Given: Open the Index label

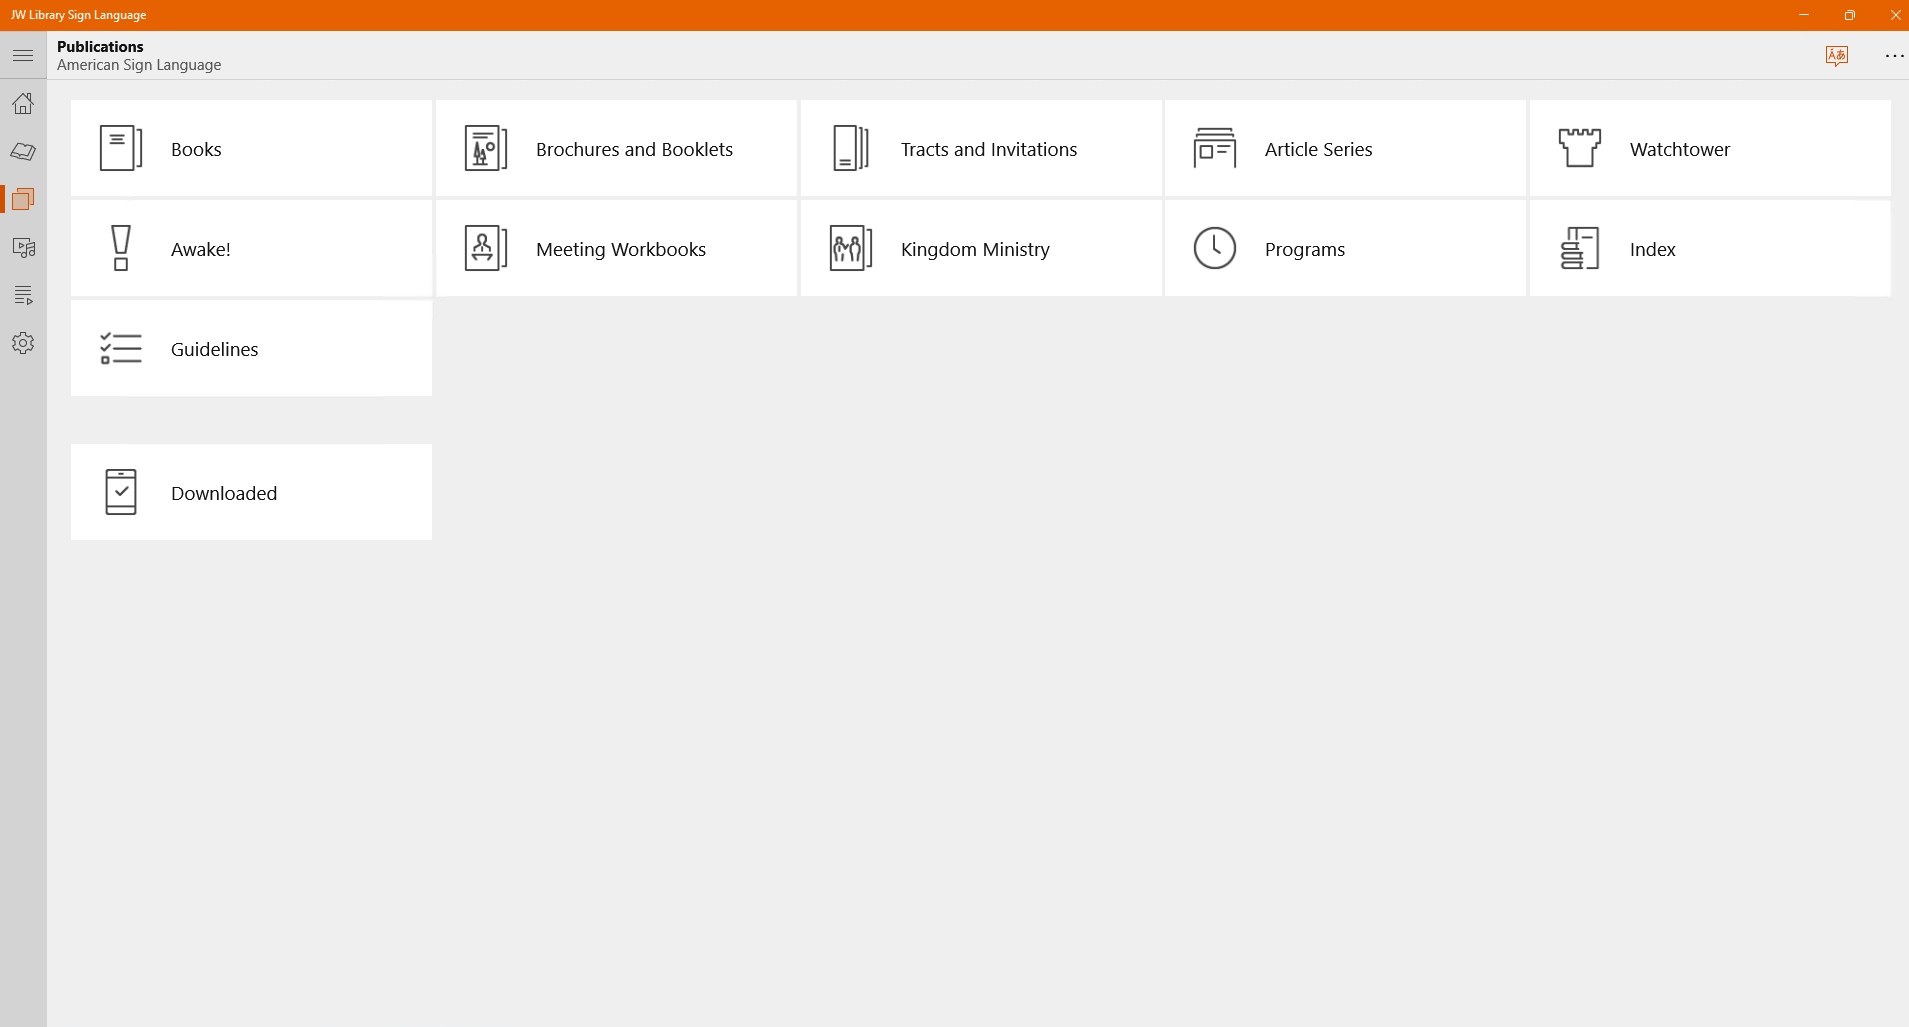Looking at the screenshot, I should 1653,249.
